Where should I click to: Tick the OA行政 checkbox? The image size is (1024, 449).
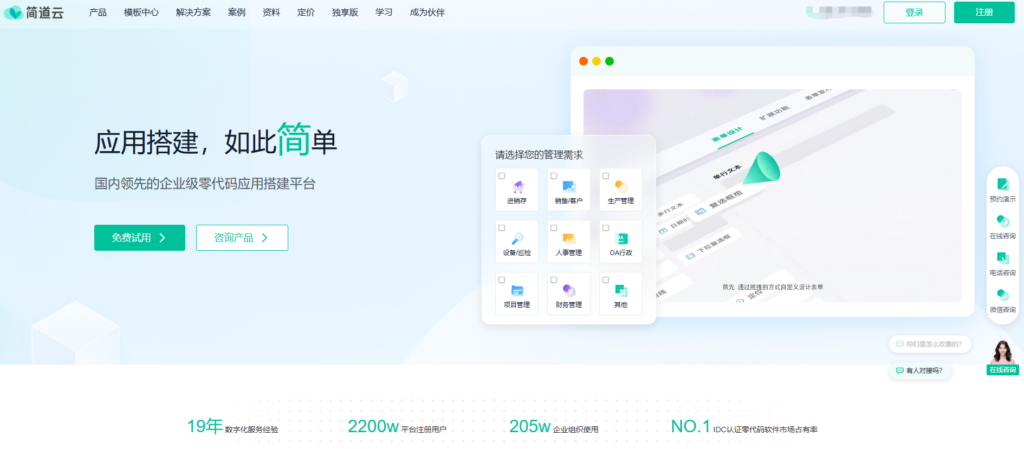[x=605, y=228]
